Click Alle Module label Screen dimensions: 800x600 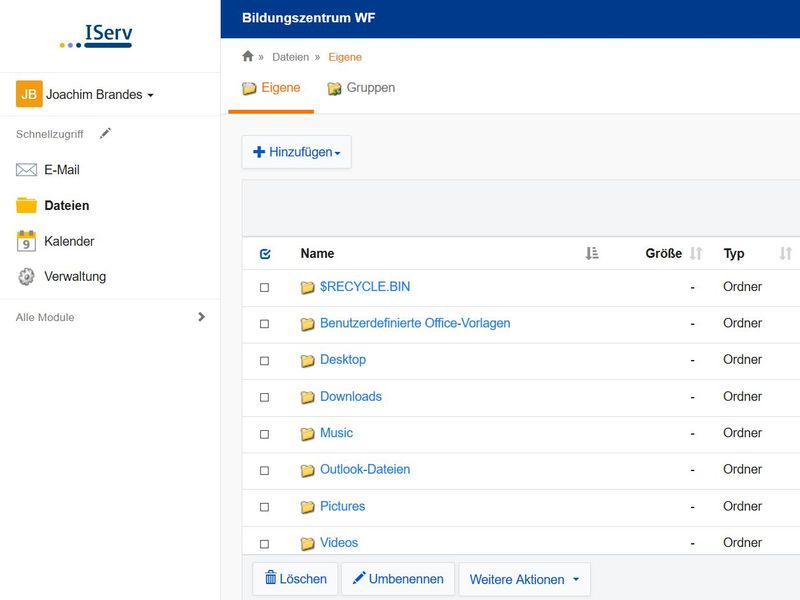(x=45, y=317)
